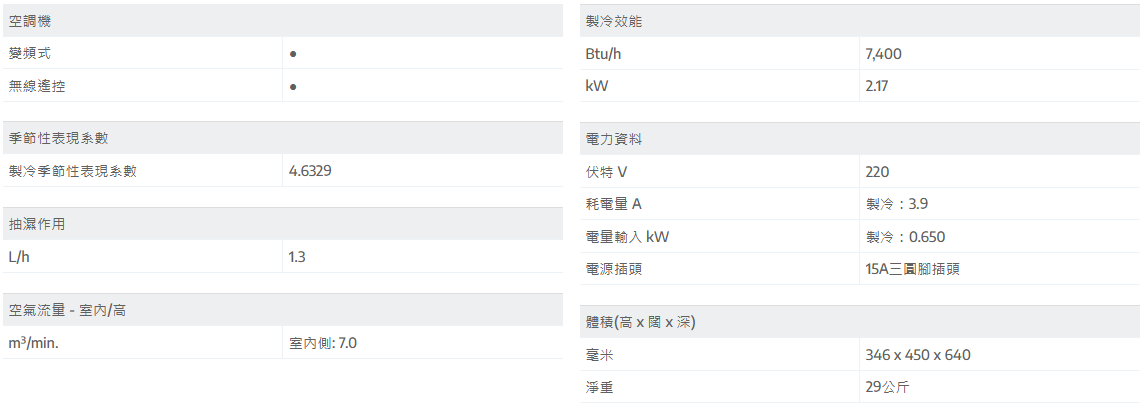Click the 空氣流量 - 室內/高 header

tap(68, 310)
